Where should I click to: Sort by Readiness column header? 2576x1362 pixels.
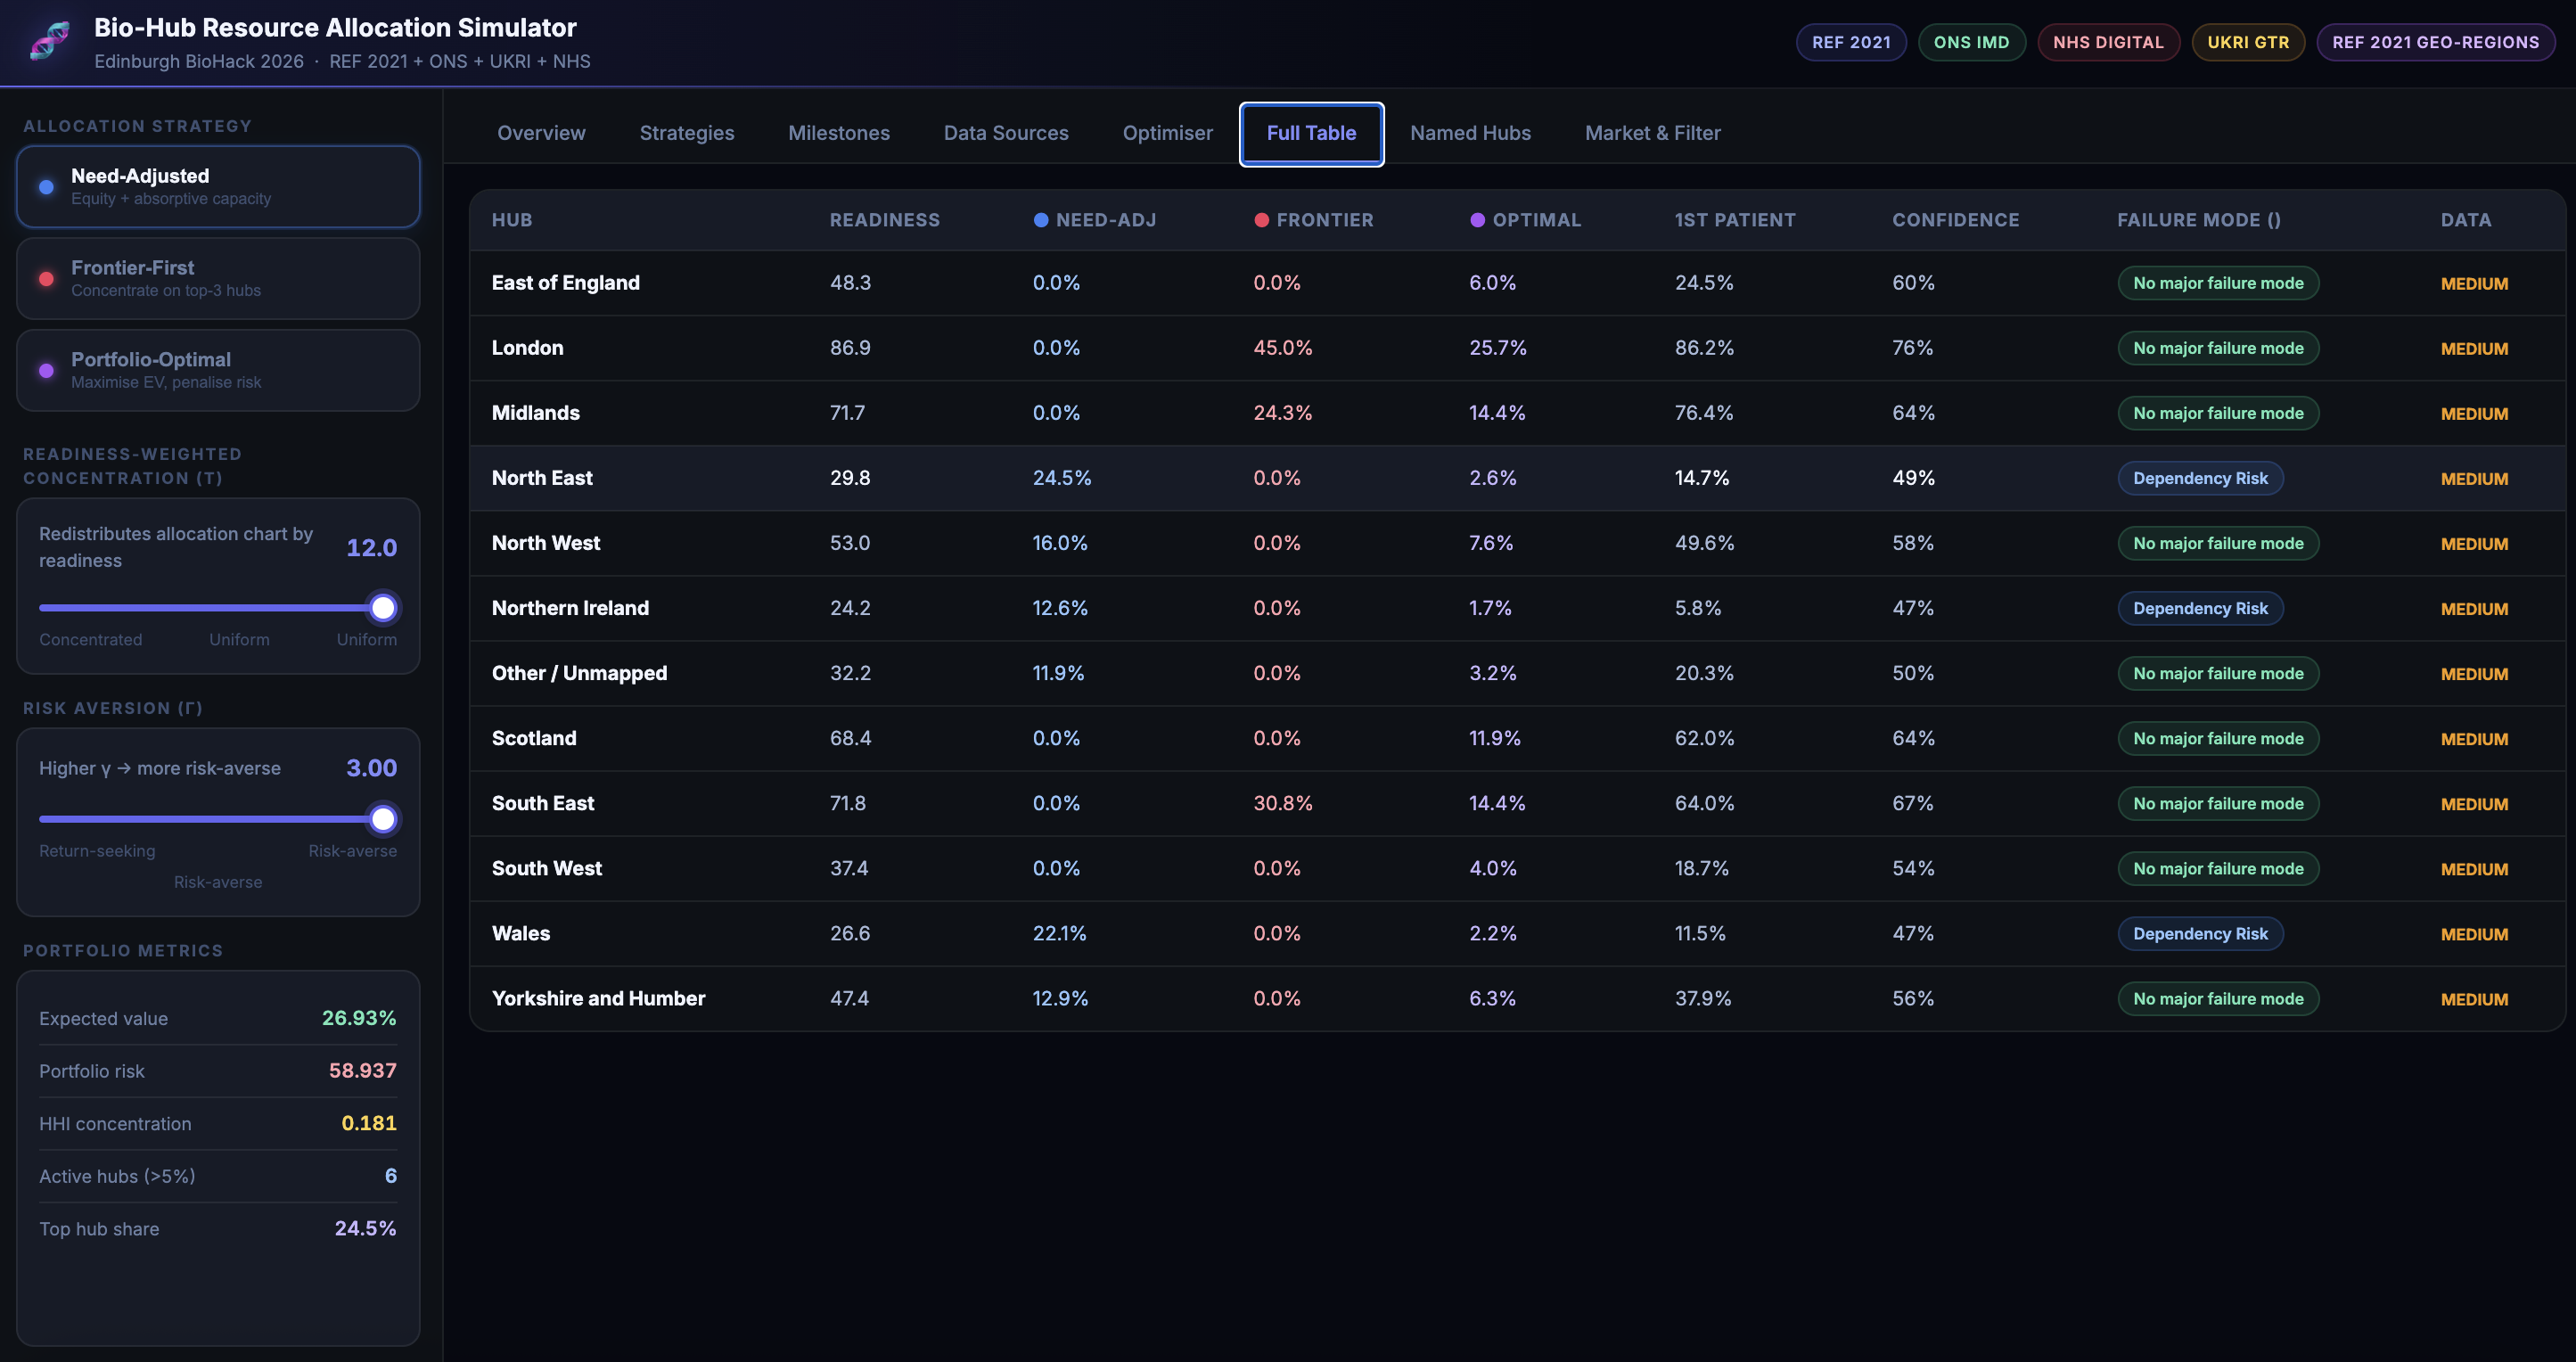pos(884,220)
